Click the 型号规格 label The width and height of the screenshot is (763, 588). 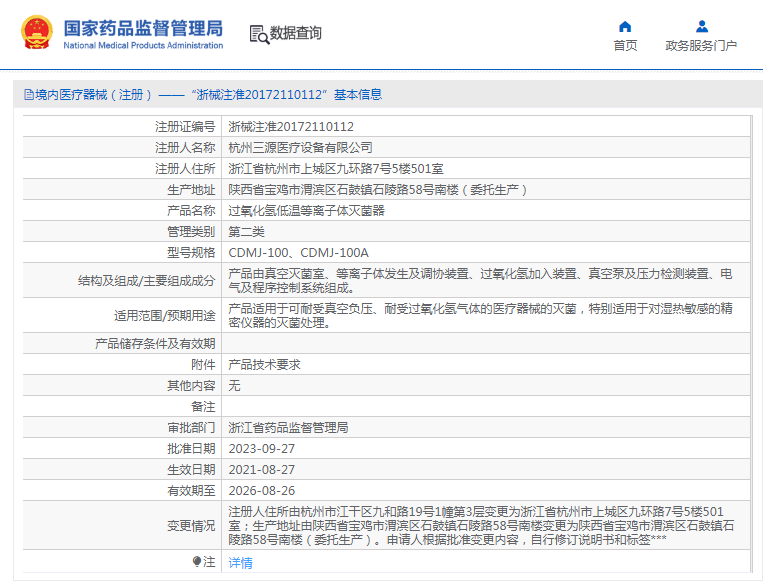pyautogui.click(x=191, y=252)
